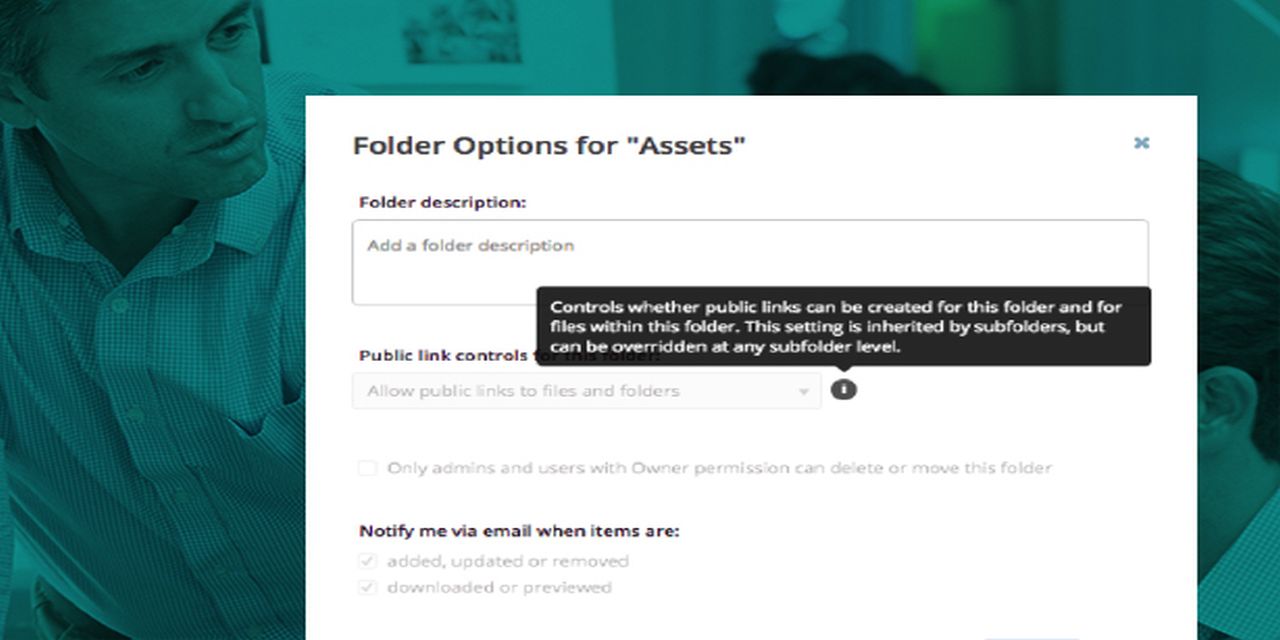Click the dimmed background right of the dialog

click(x=1238, y=300)
